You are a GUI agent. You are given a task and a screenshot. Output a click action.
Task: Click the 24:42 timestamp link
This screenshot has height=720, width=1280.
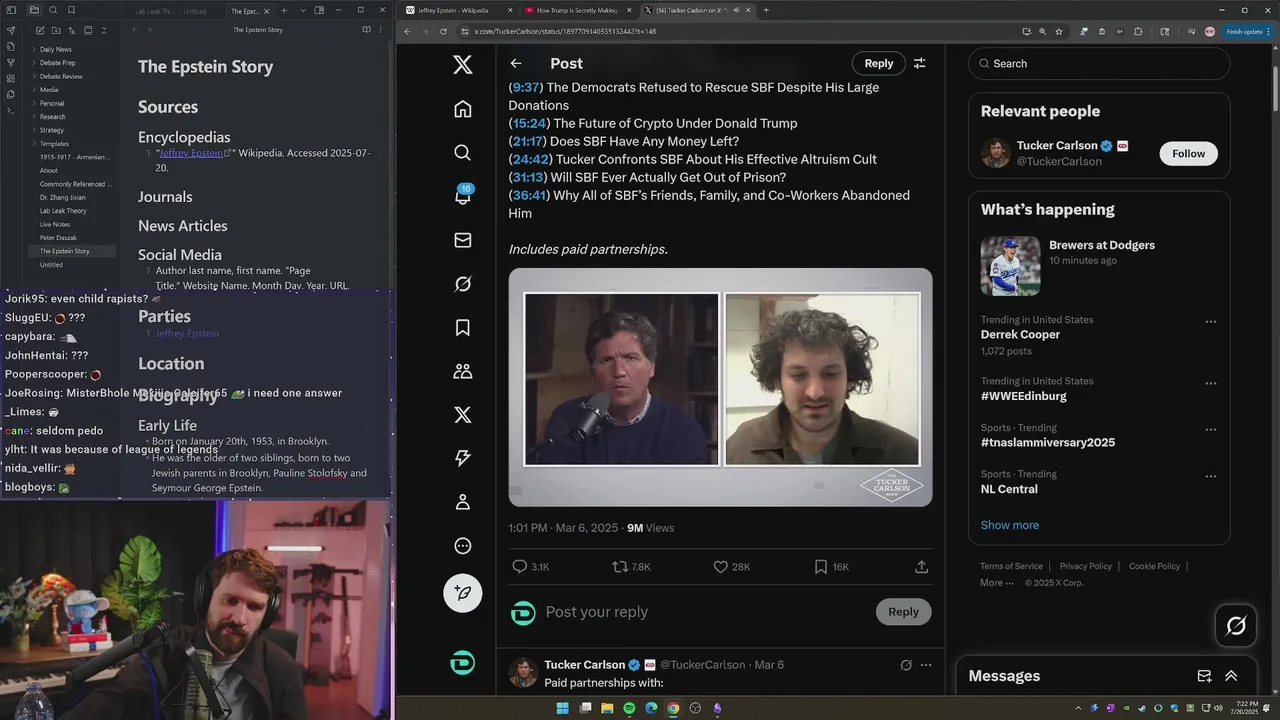(531, 159)
